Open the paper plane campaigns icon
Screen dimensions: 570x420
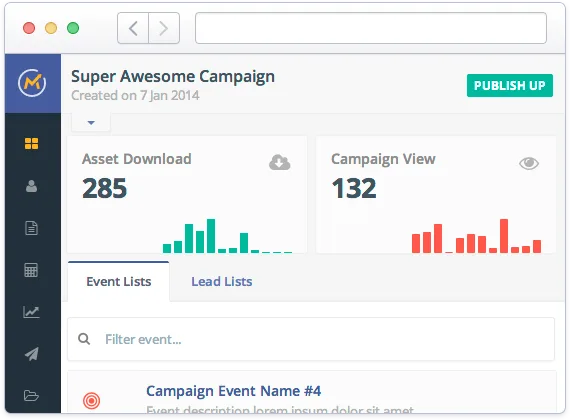click(32, 354)
